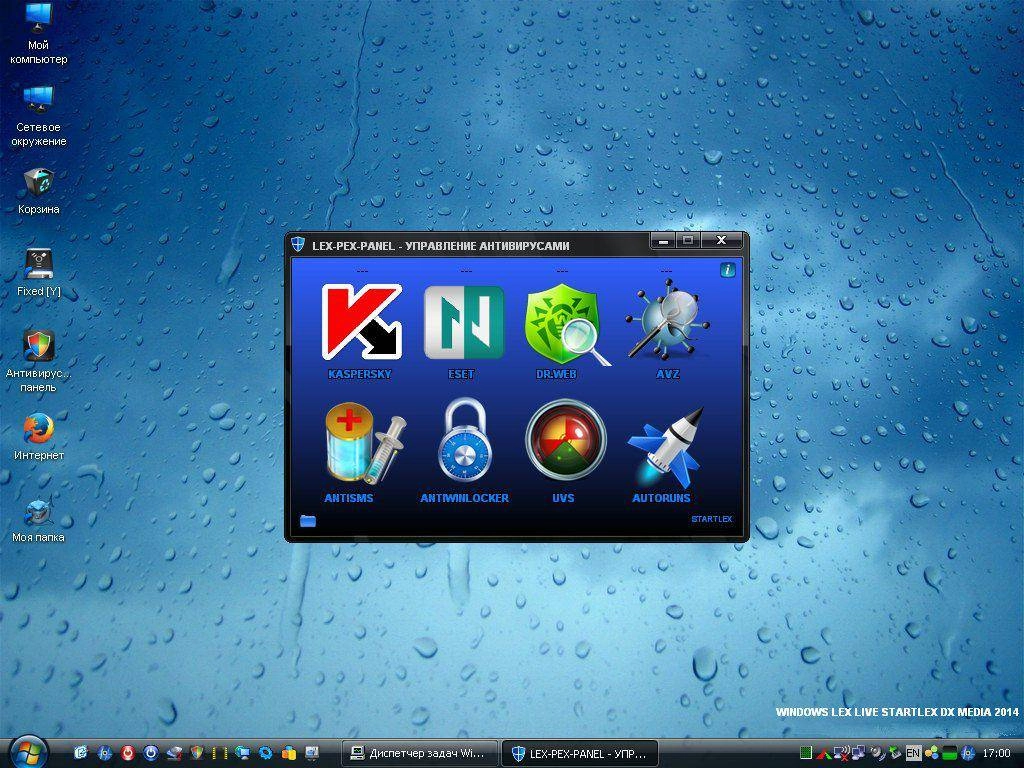Viewport: 1024px width, 768px height.
Task: Click the green square tray icon
Action: click(x=806, y=753)
